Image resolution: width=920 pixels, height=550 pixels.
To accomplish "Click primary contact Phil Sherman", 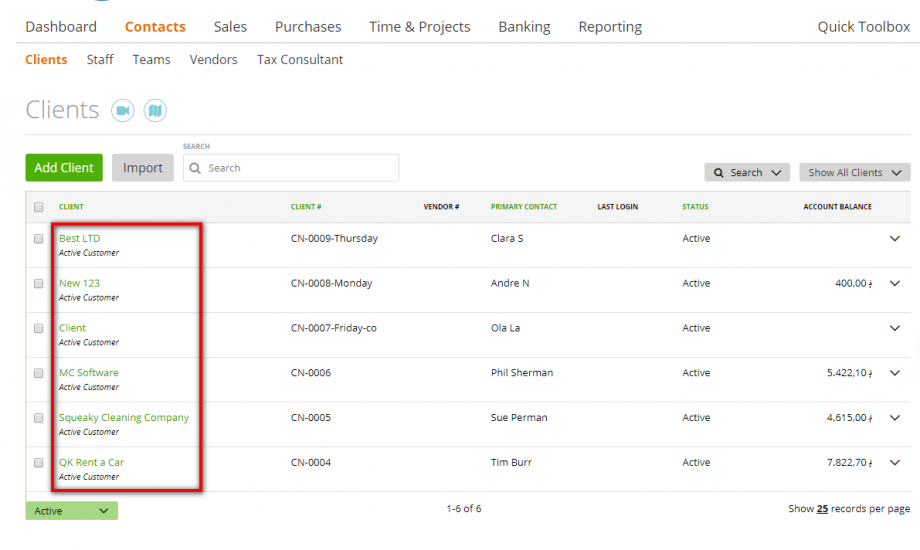I will point(522,373).
